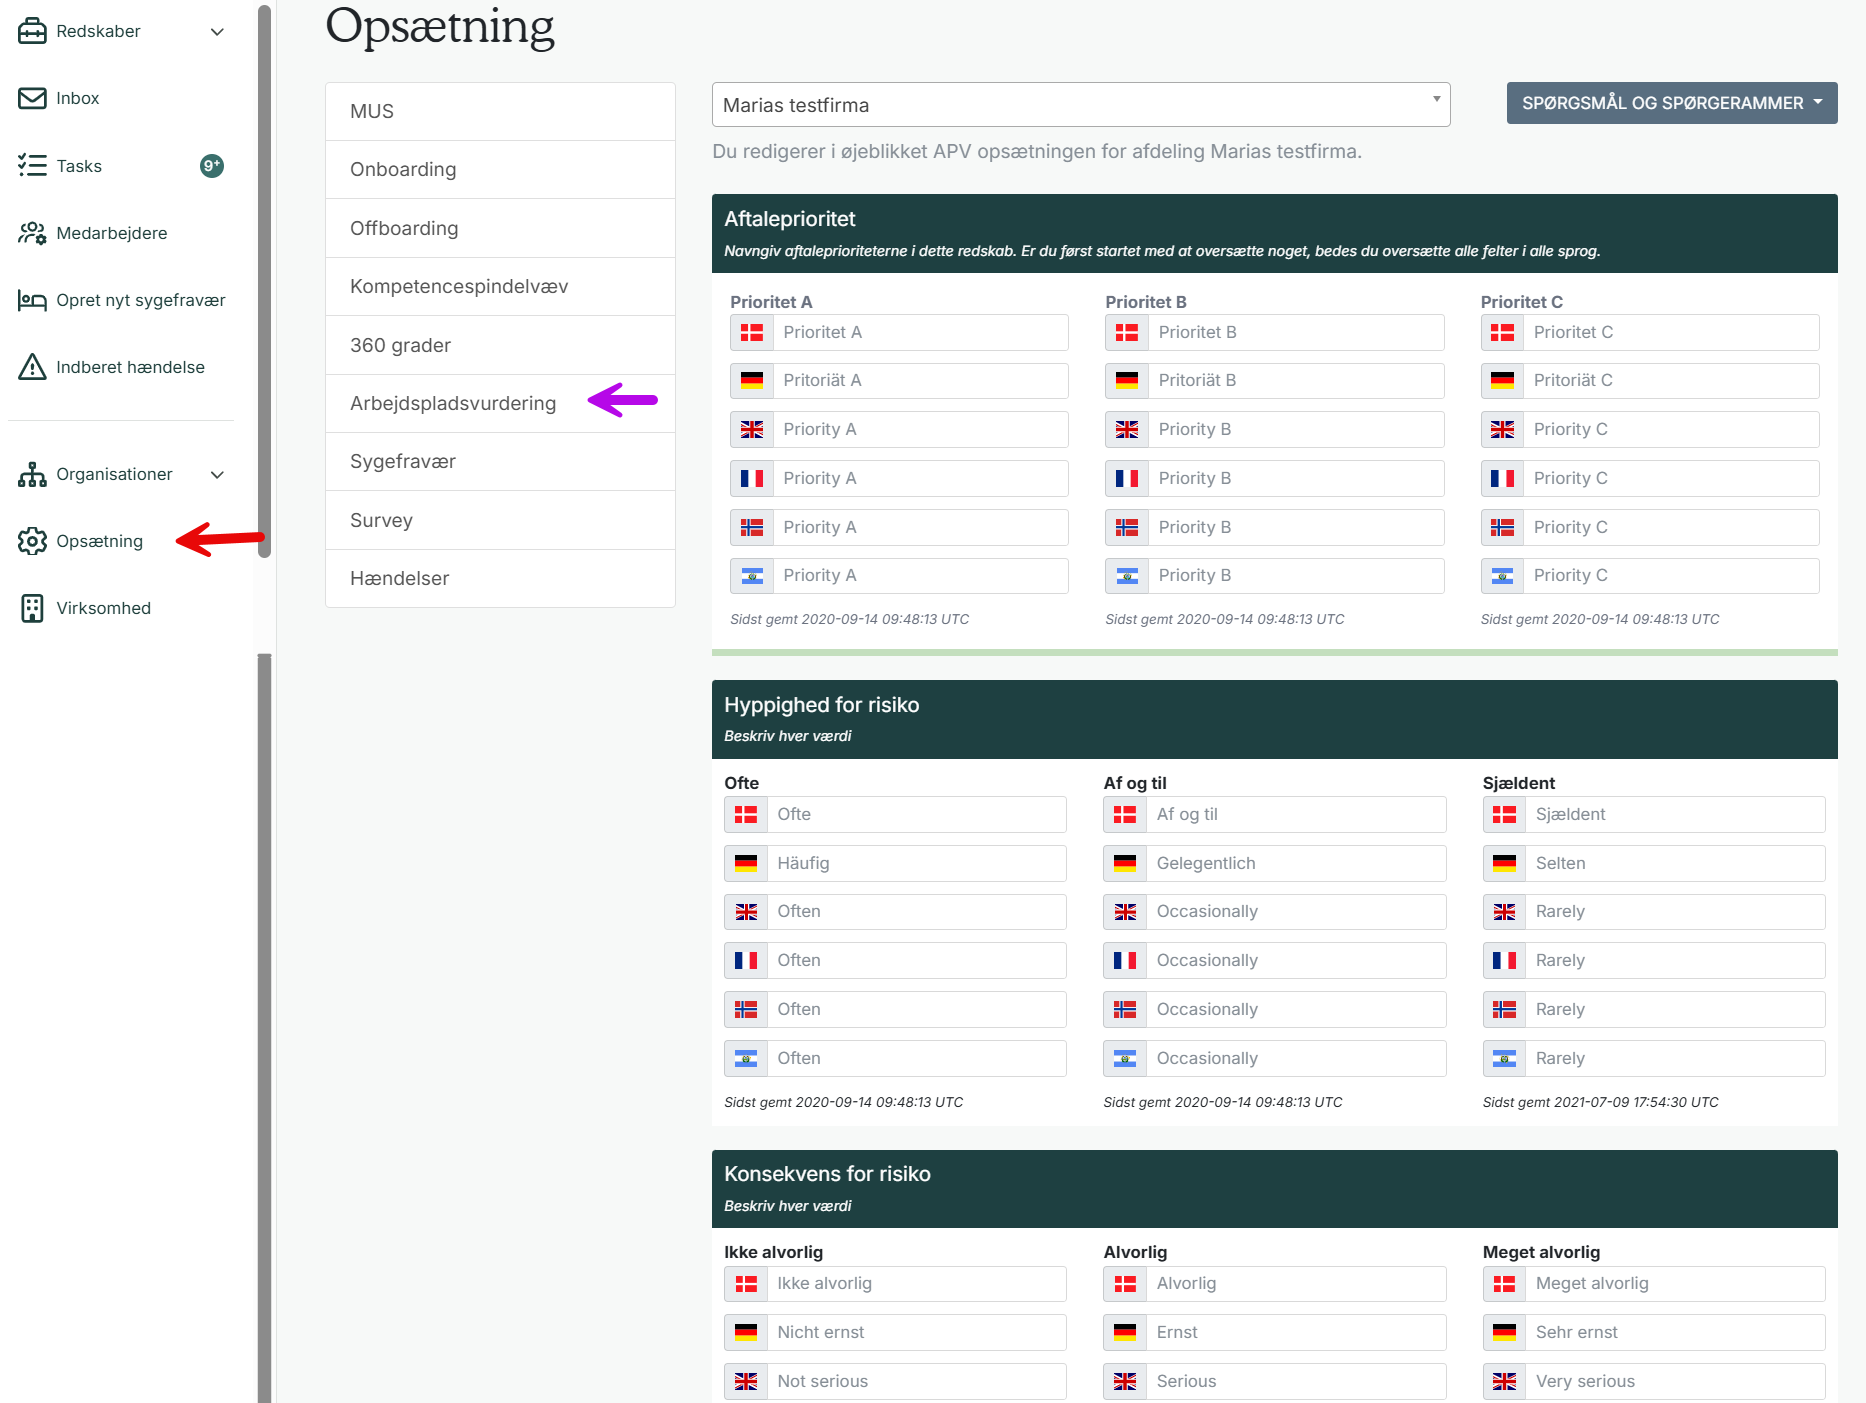Click the sick-leave bed icon
1866x1403 pixels.
(x=32, y=300)
